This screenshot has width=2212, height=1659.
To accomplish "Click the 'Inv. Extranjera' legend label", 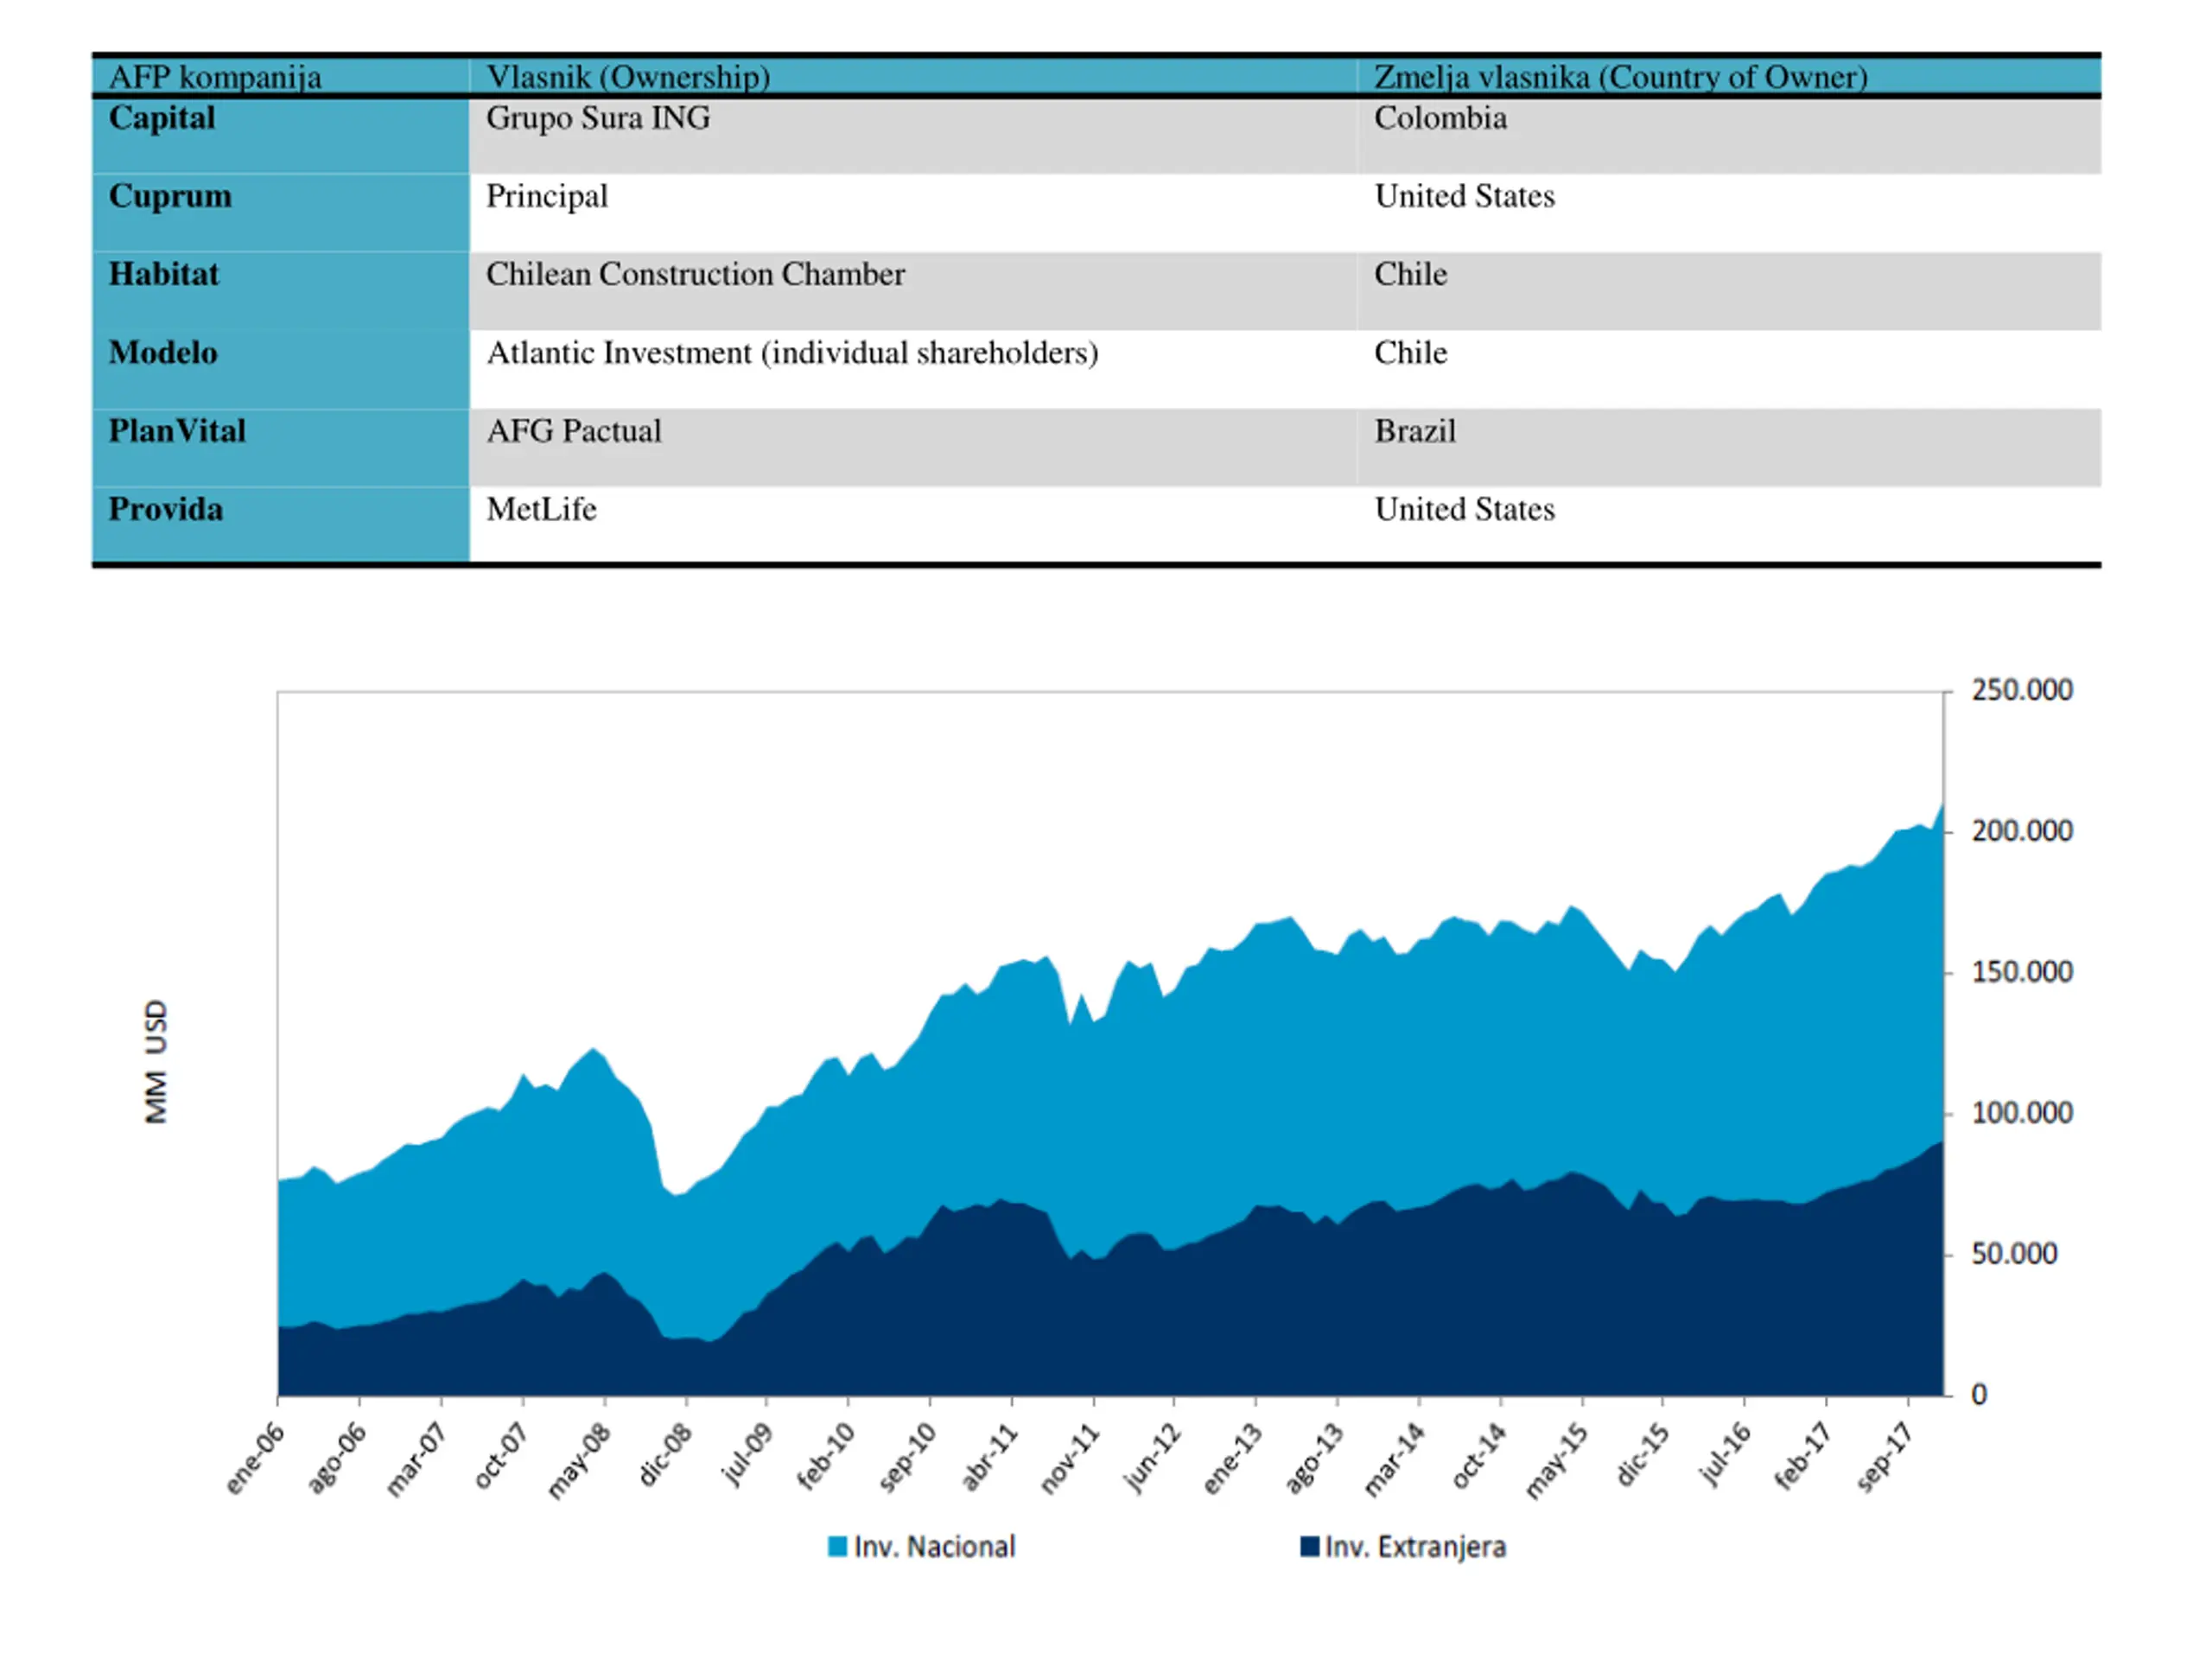I will pyautogui.click(x=1415, y=1546).
